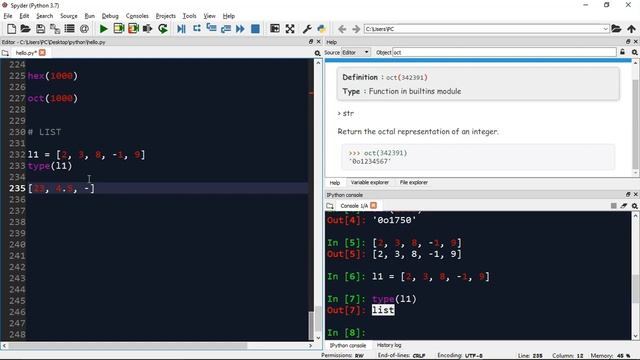640x360 pixels.
Task: Open the File menu
Action: [8, 16]
